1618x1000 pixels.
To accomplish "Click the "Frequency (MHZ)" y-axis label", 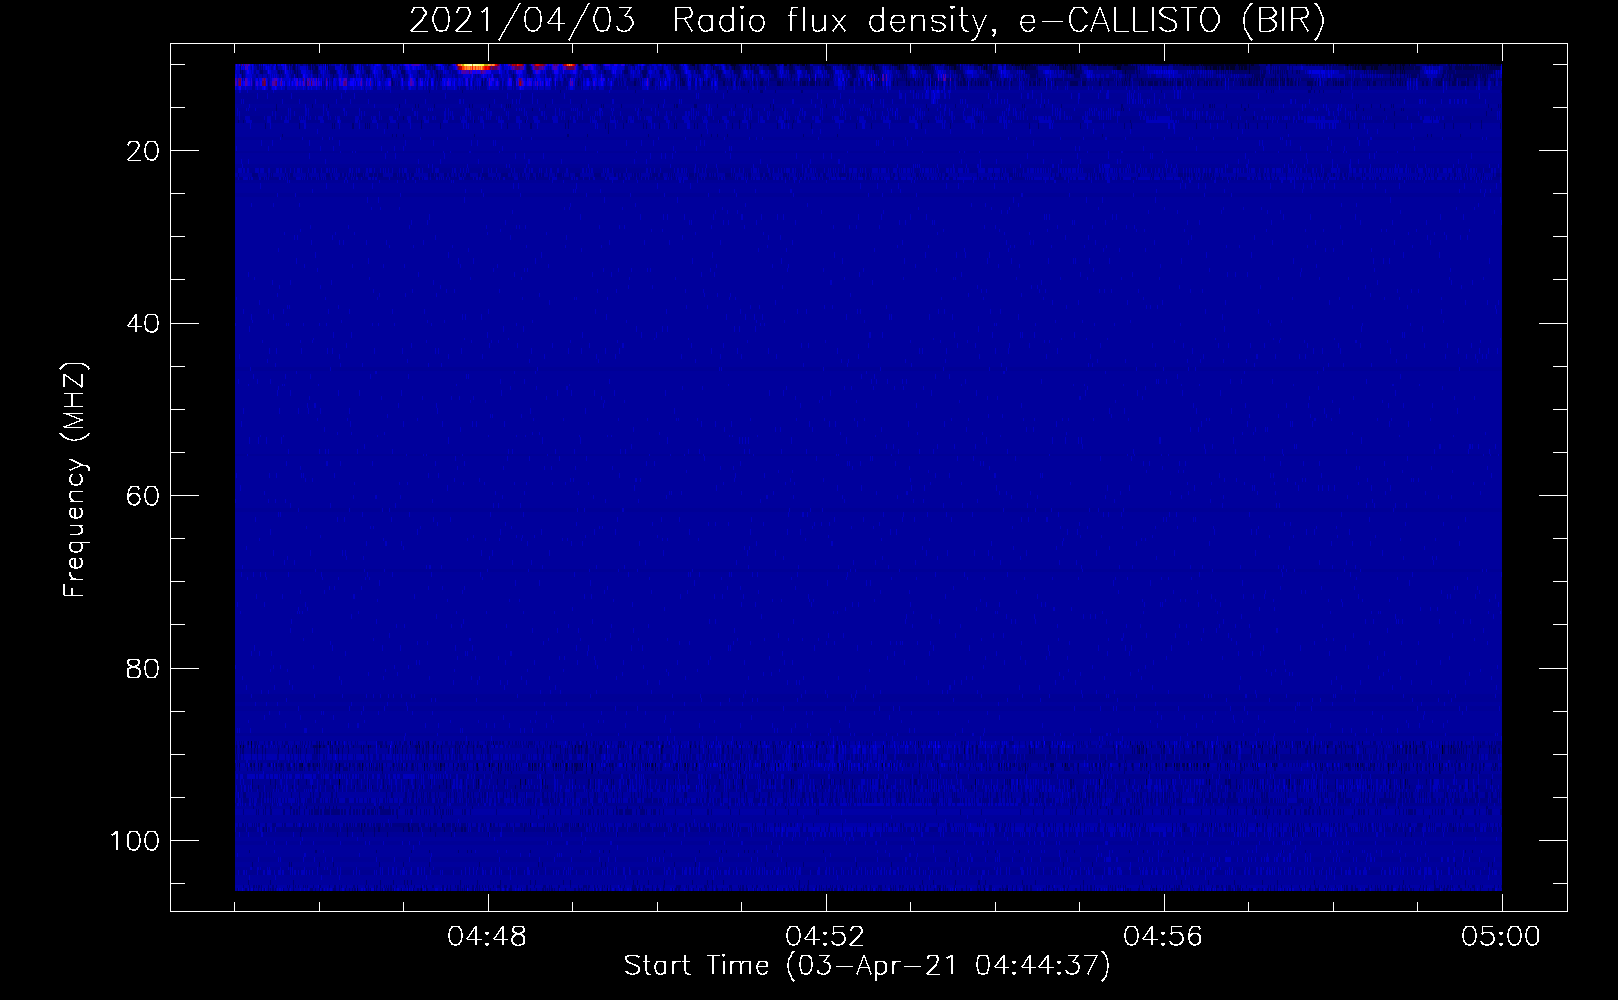I will [75, 480].
